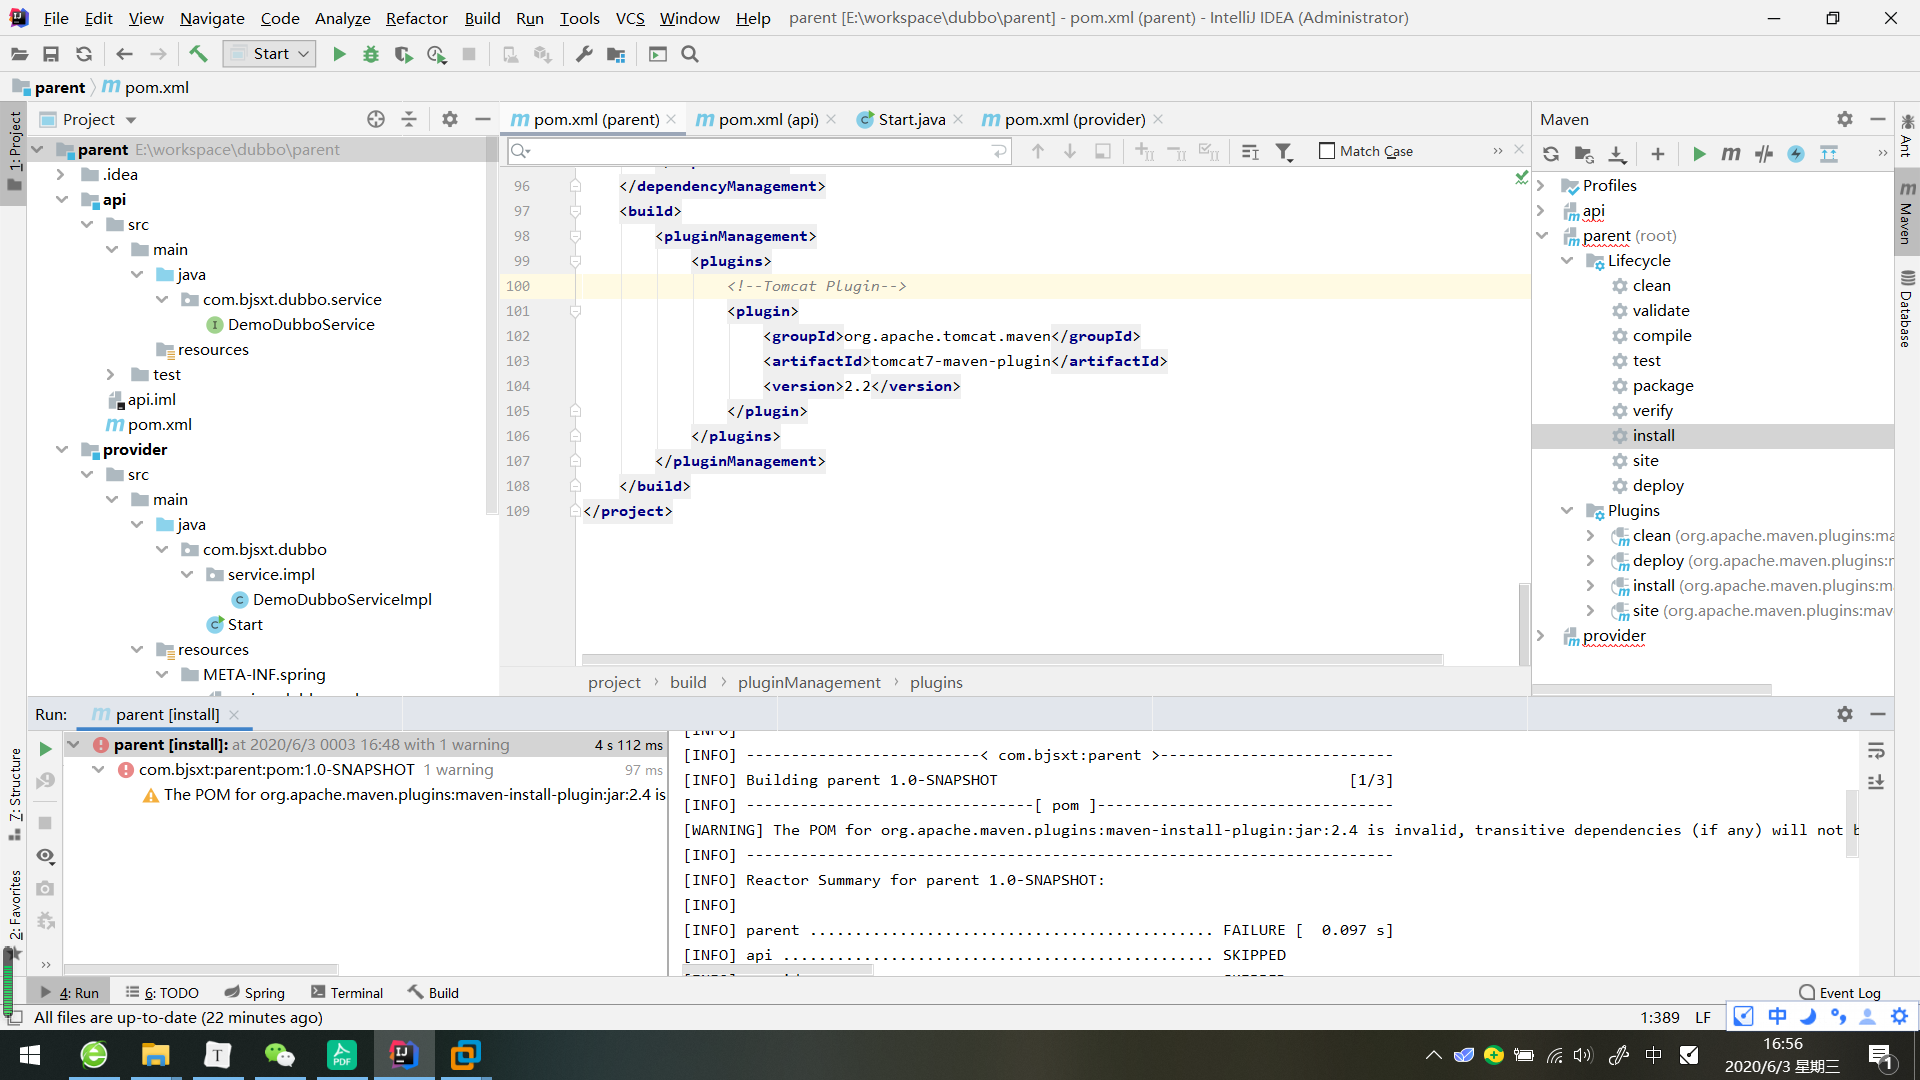1920x1080 pixels.
Task: Toggle Maven offline mode icon
Action: coord(1764,153)
